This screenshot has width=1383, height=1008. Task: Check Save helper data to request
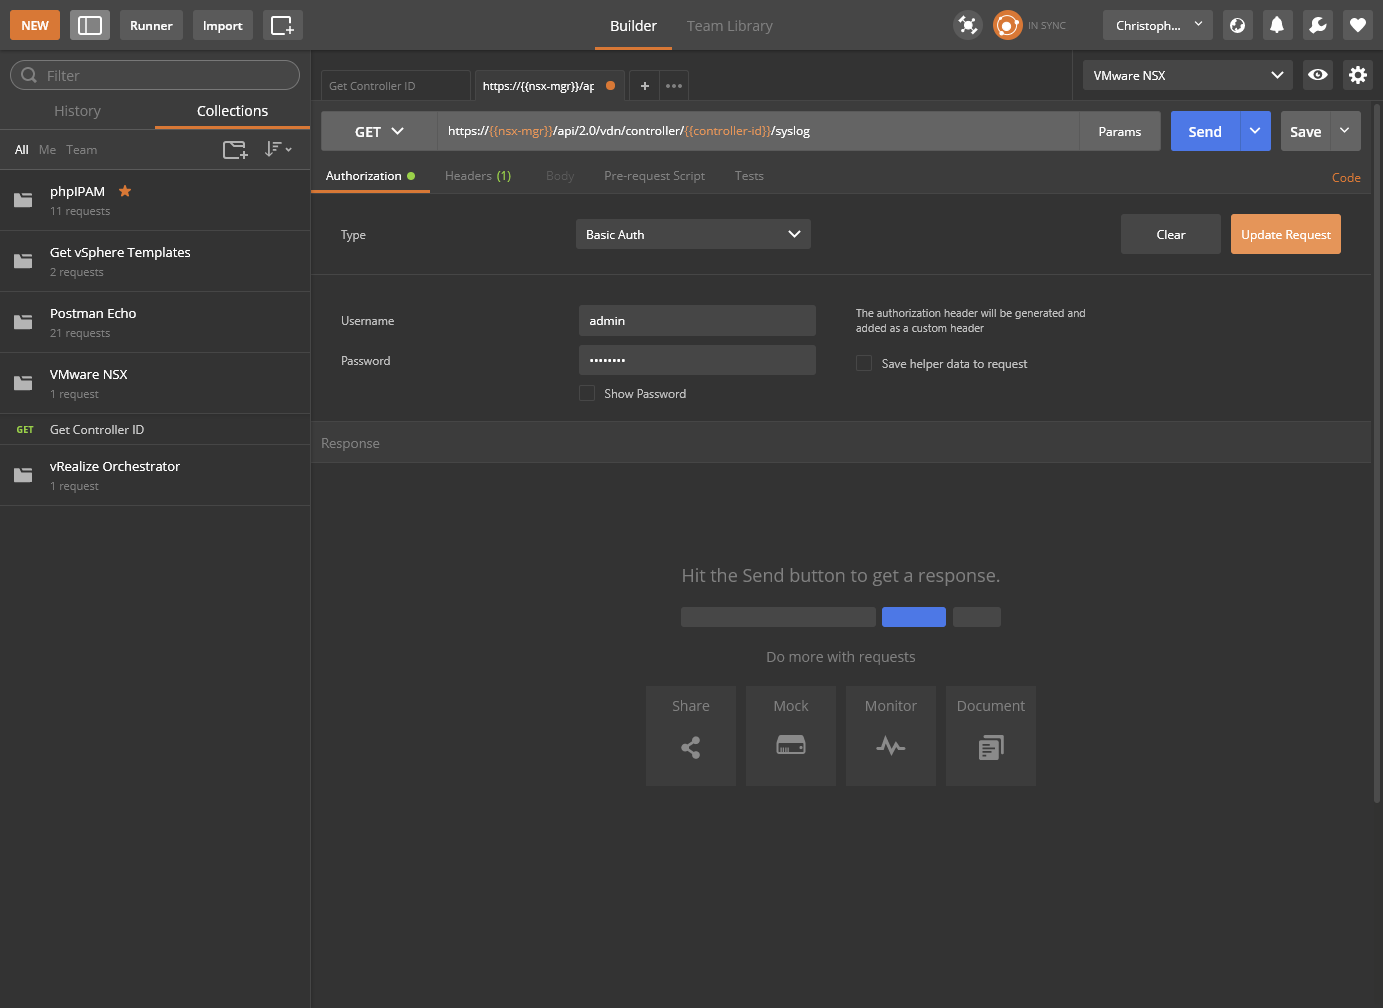coord(864,364)
